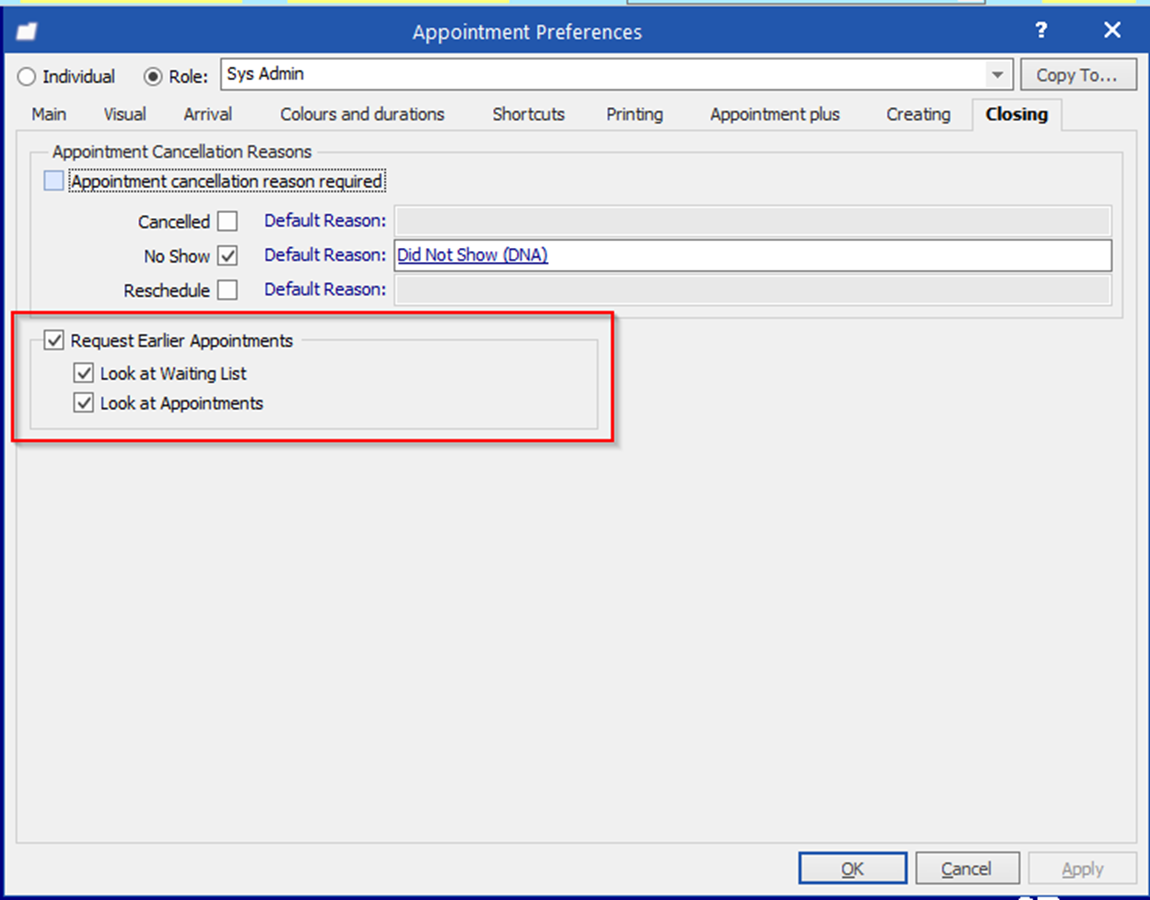Viewport: 1150px width, 900px height.
Task: Open the Did Not Show (DNA) link
Action: [x=472, y=255]
